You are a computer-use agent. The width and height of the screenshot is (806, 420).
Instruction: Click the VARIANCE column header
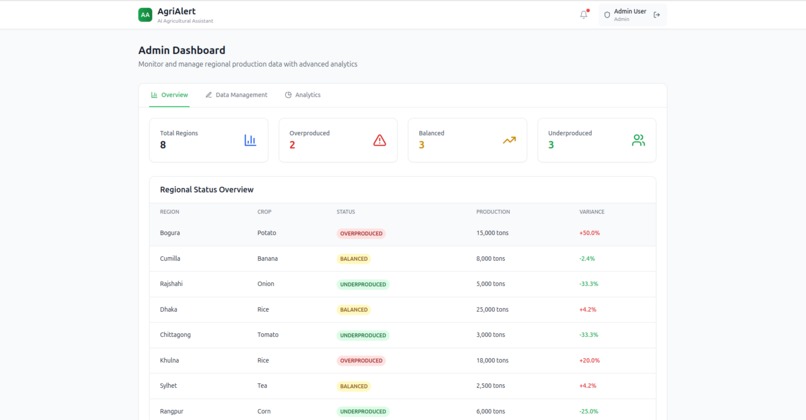[592, 212]
